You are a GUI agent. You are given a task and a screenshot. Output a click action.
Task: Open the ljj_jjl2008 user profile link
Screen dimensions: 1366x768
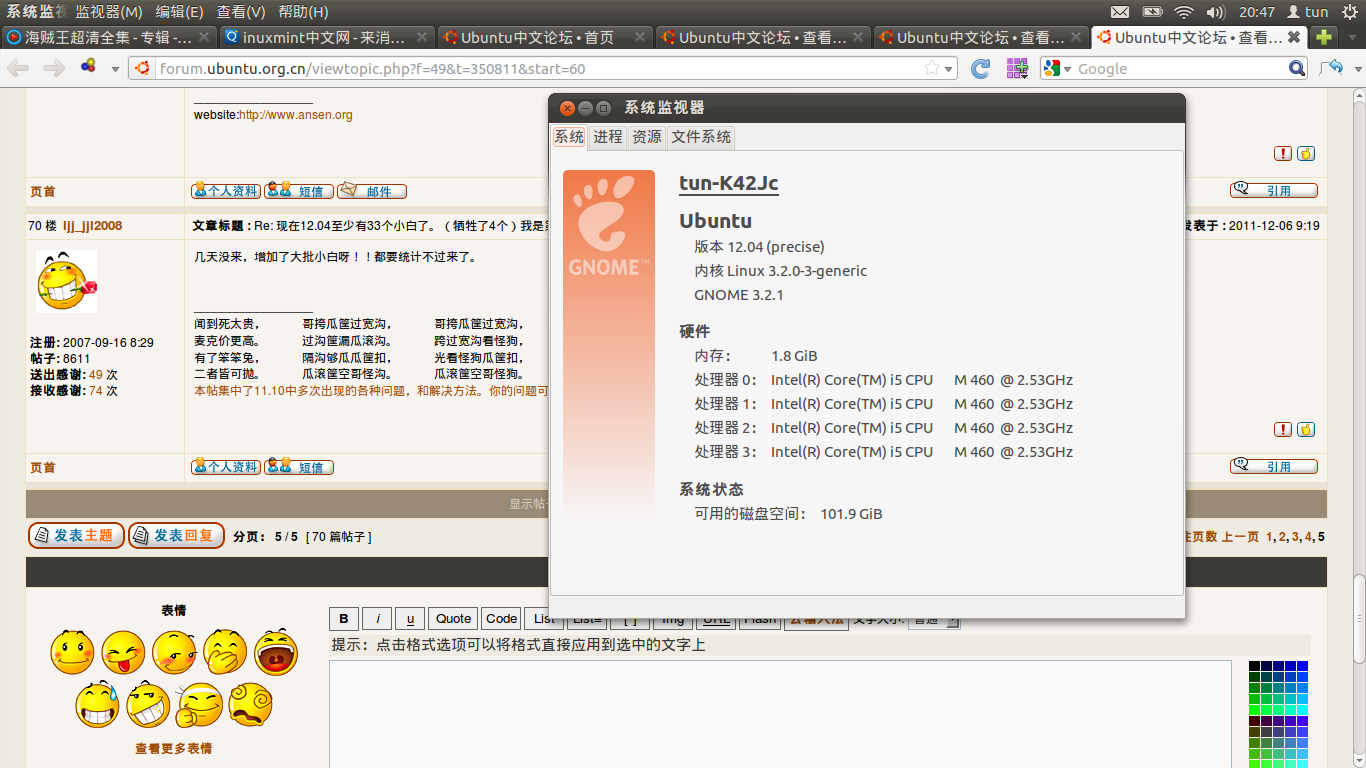coord(92,226)
